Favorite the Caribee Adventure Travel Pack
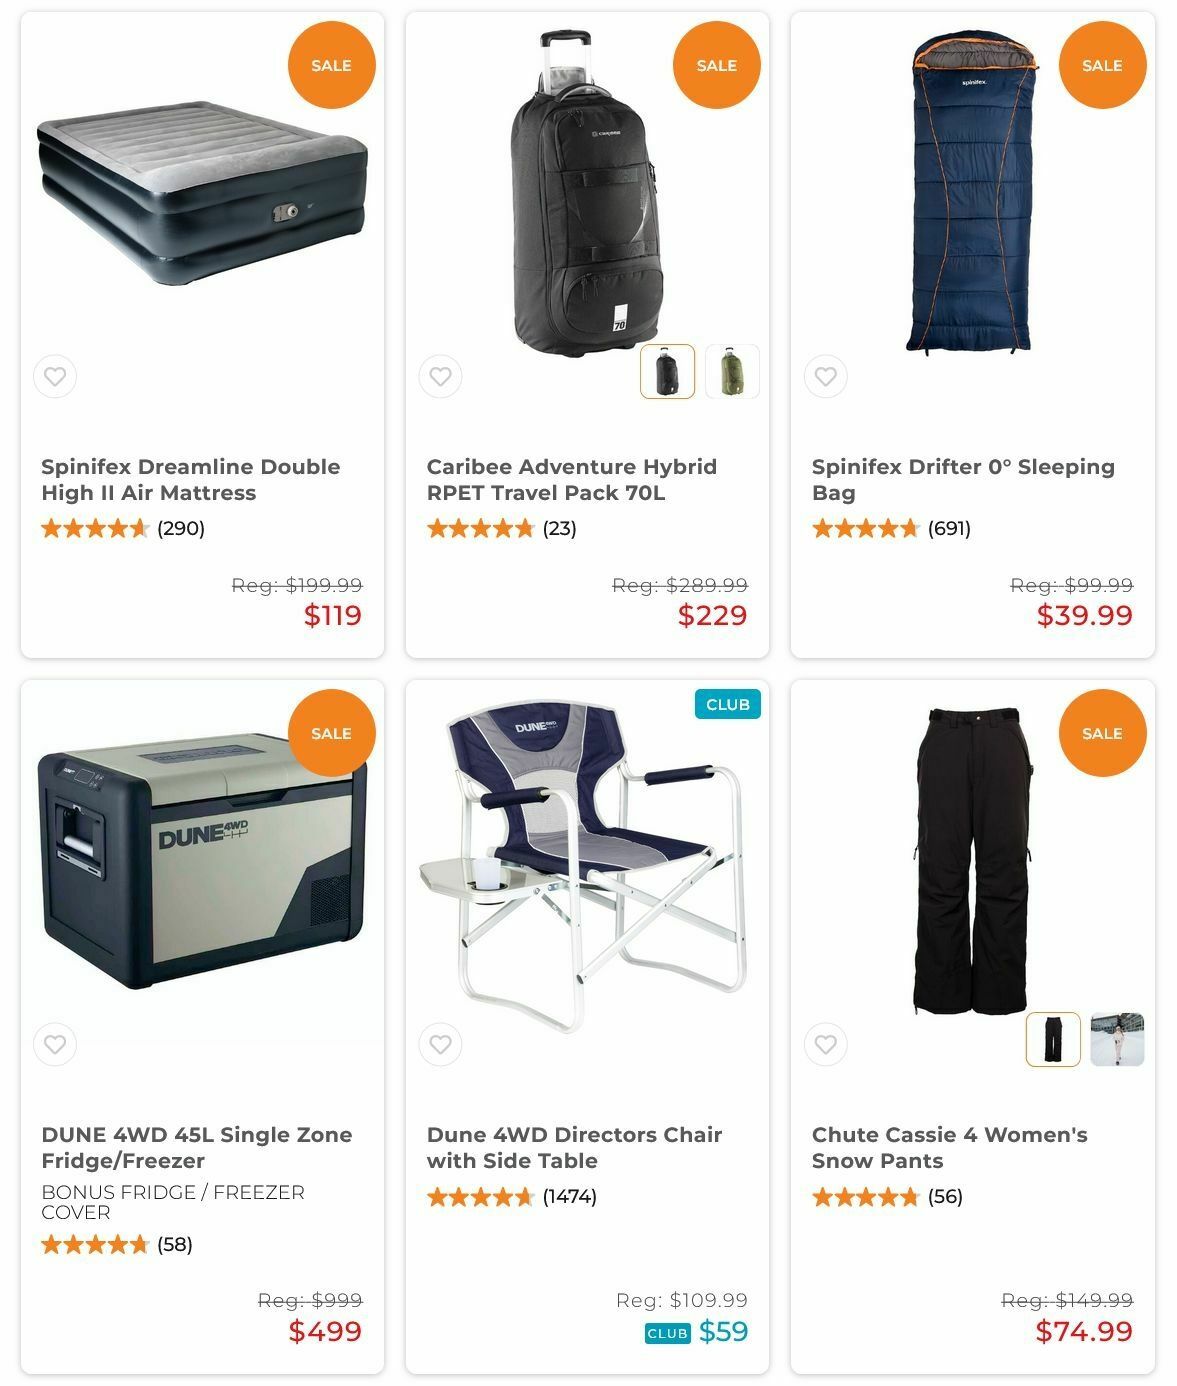Image resolution: width=1177 pixels, height=1386 pixels. pos(440,377)
